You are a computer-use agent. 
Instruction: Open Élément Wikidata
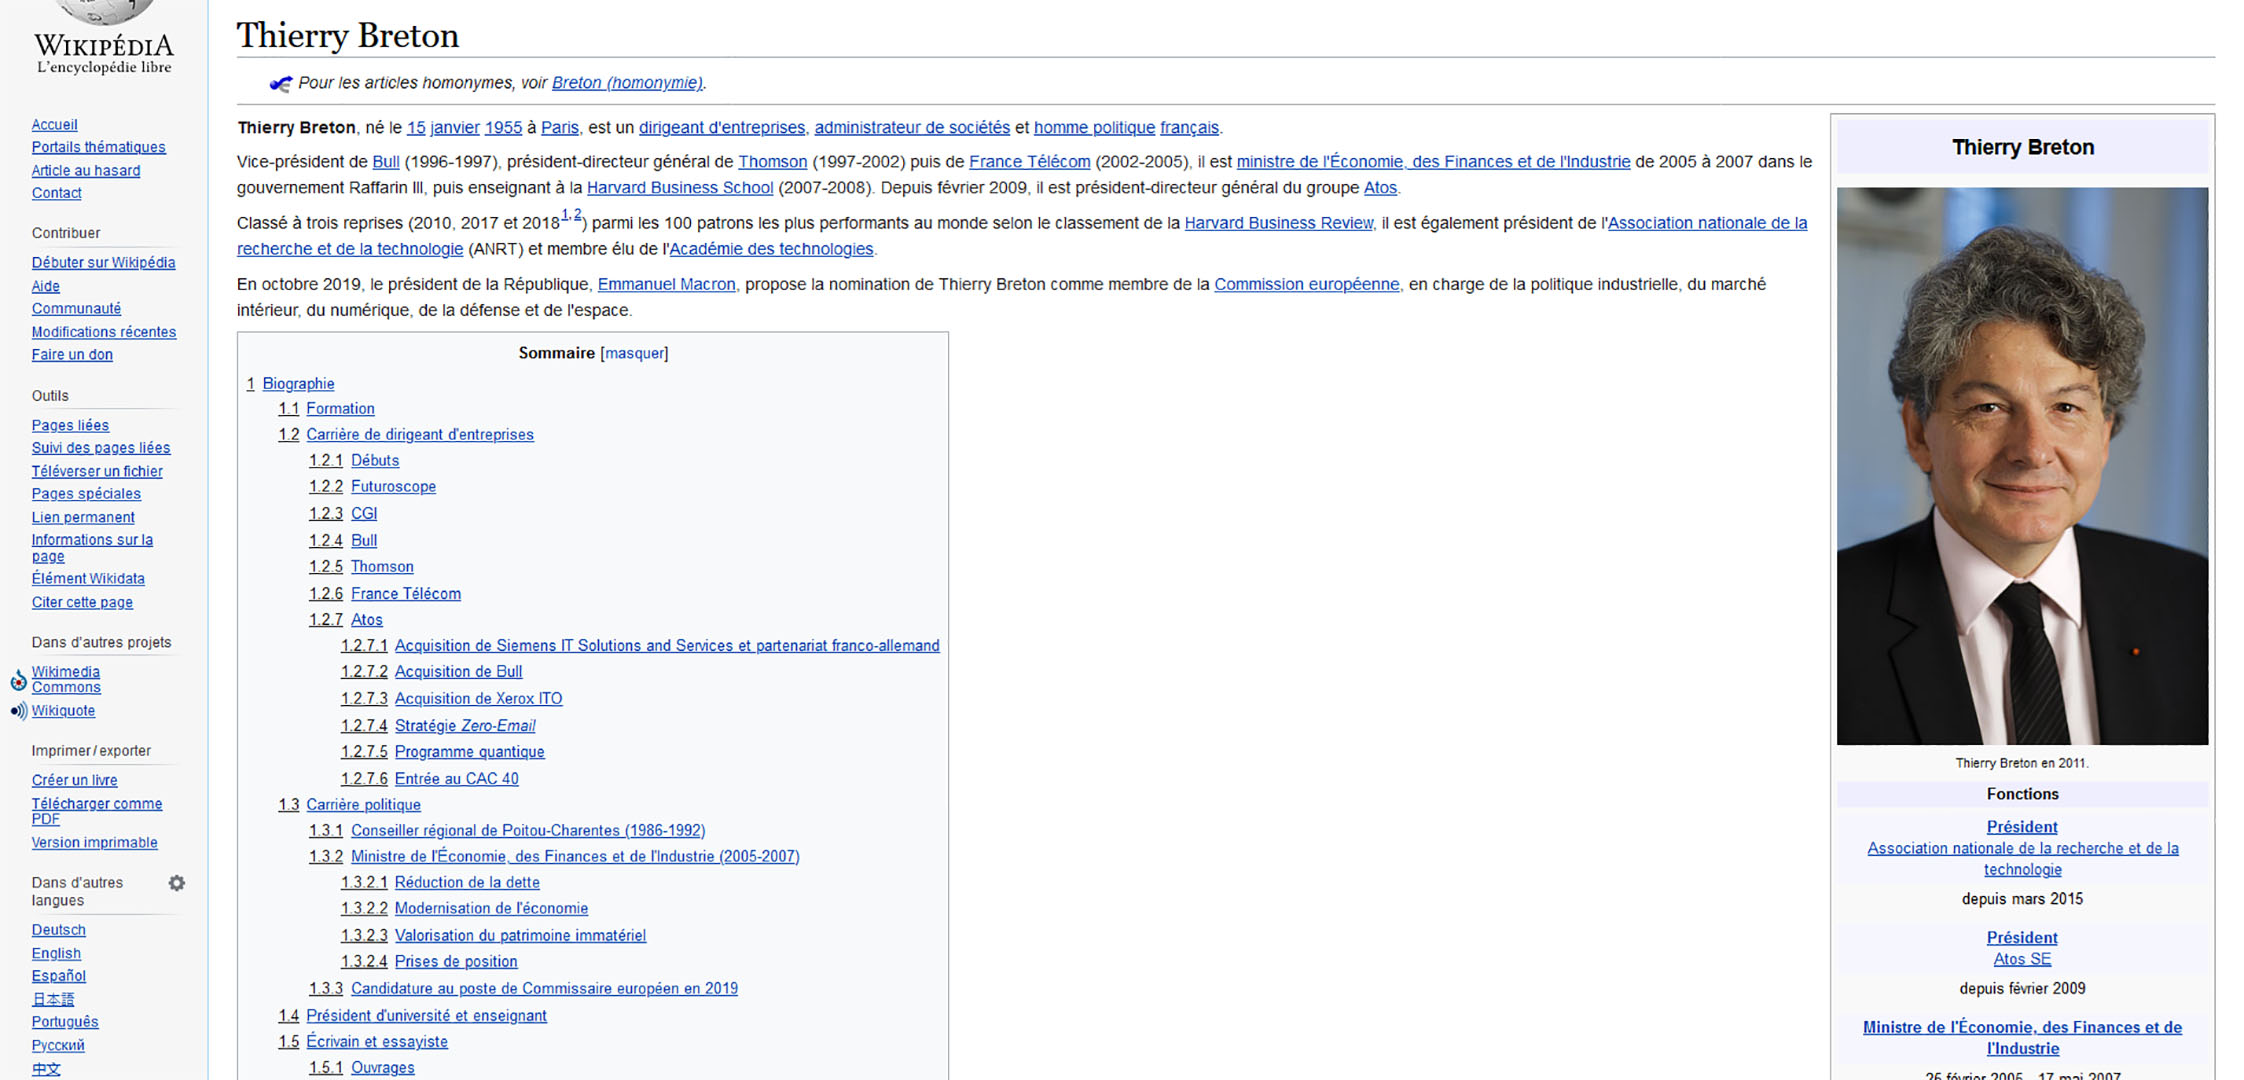tap(88, 579)
